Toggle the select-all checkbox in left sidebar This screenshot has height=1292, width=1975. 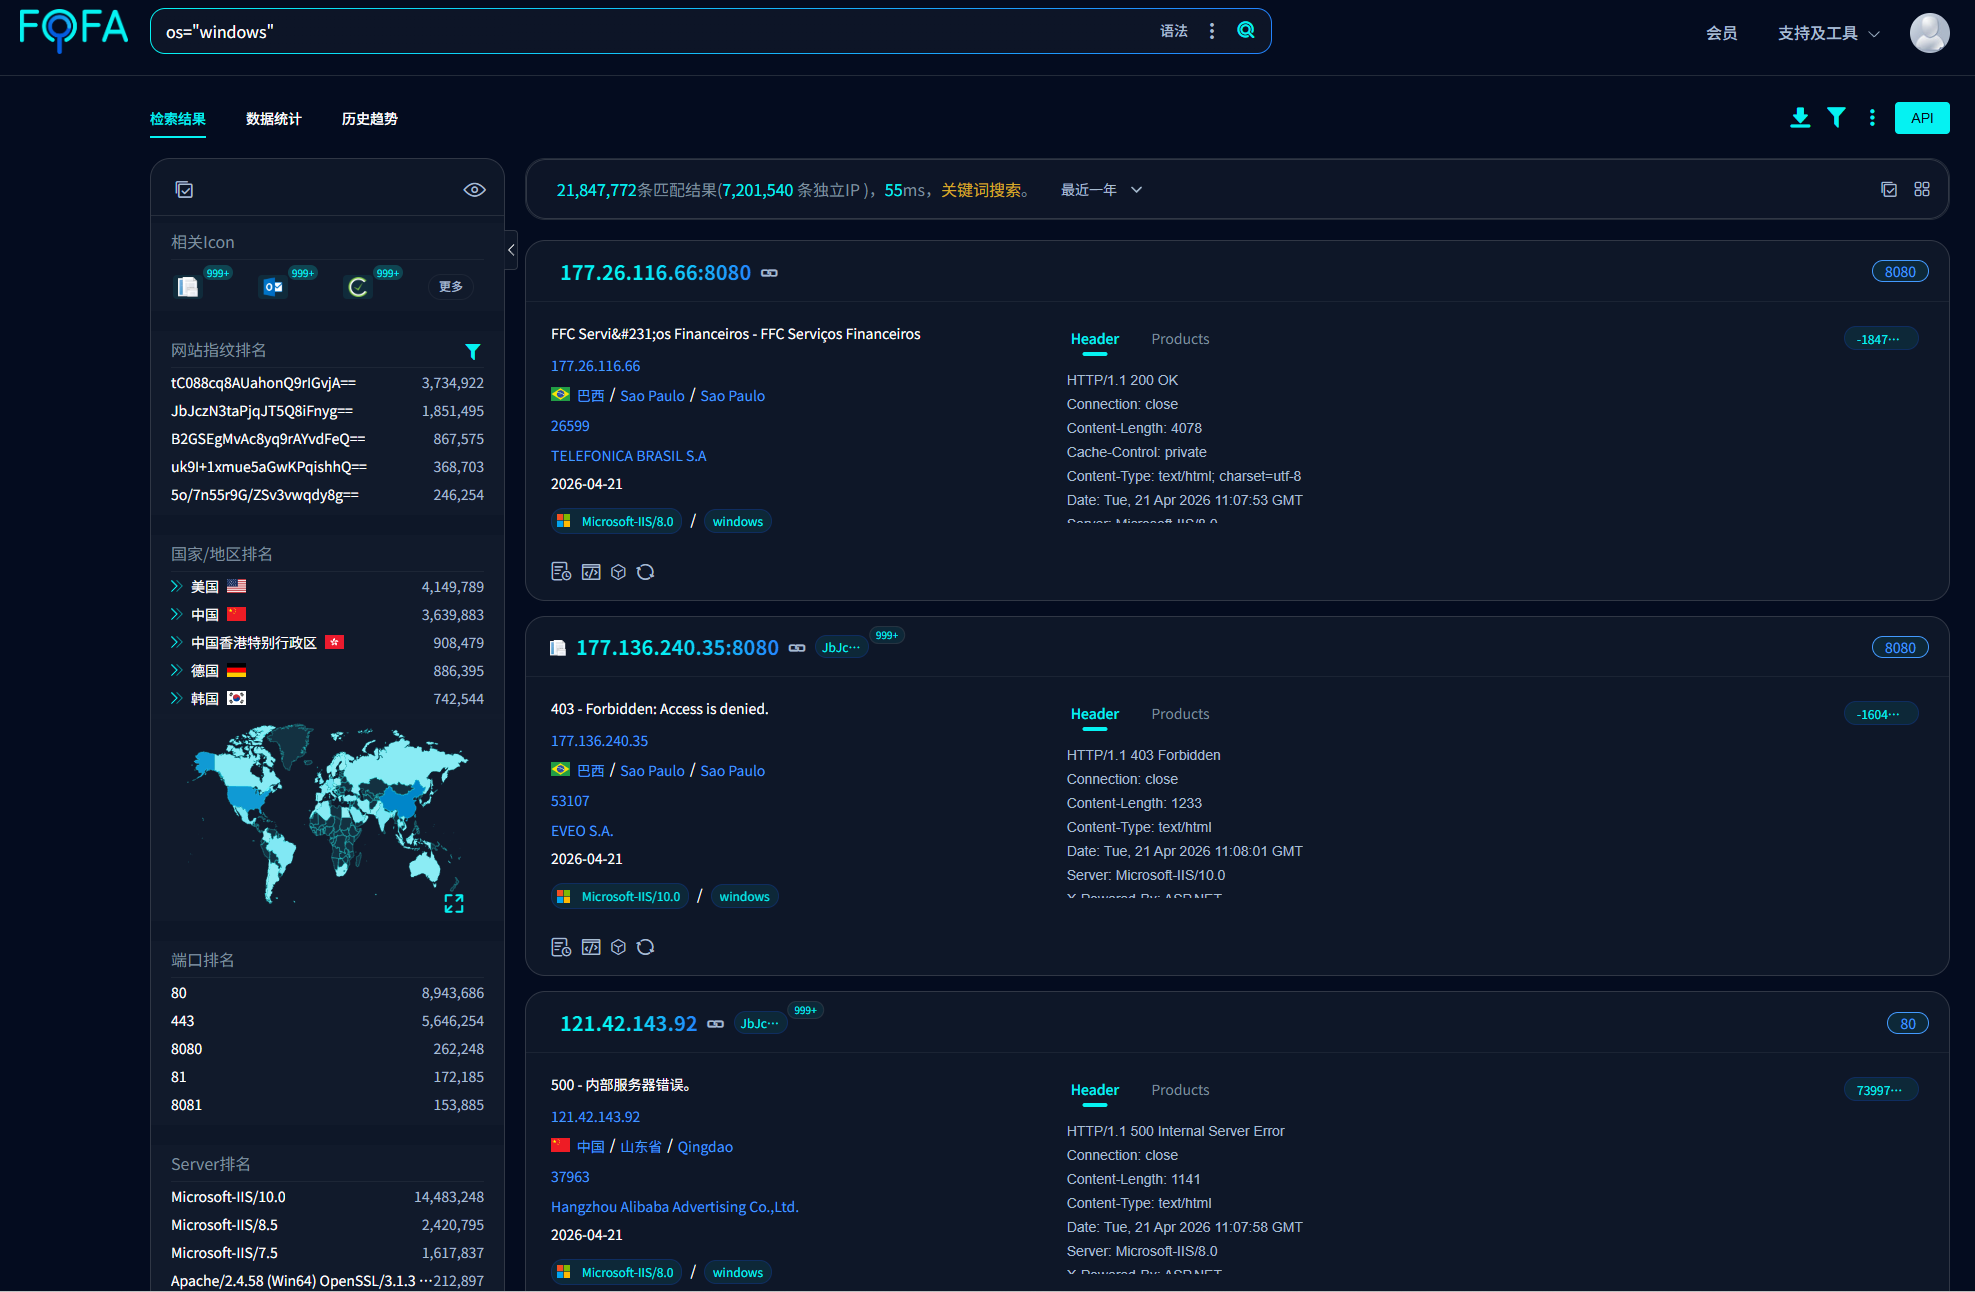(x=184, y=190)
